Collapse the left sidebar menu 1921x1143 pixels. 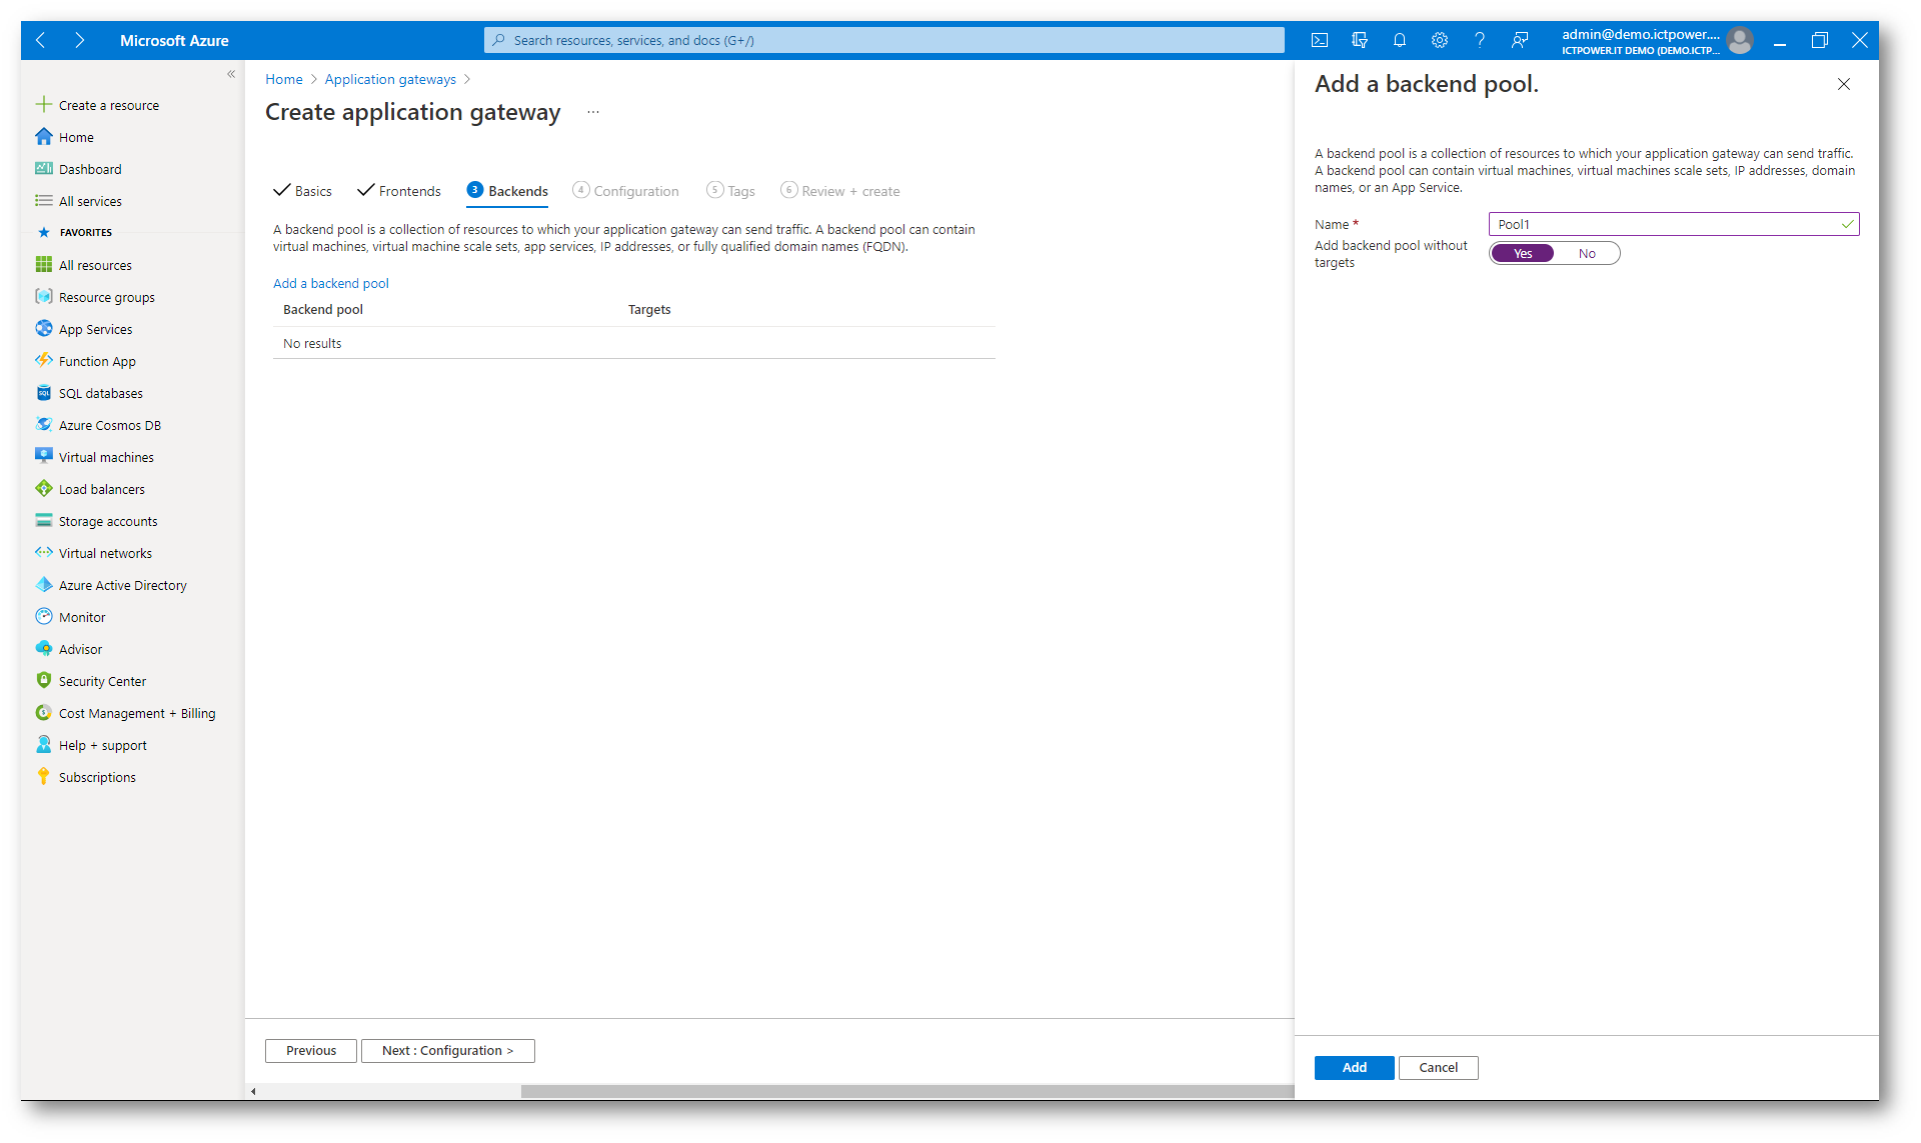pyautogui.click(x=231, y=74)
